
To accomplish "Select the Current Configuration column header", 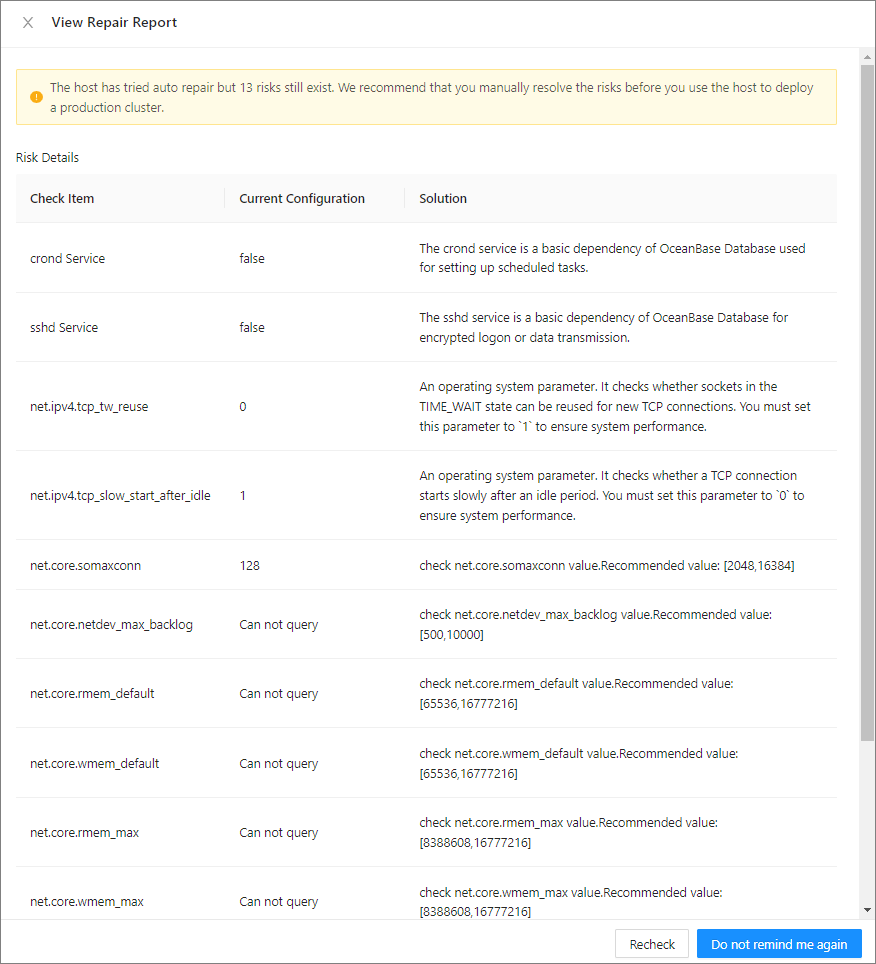I will coord(302,198).
